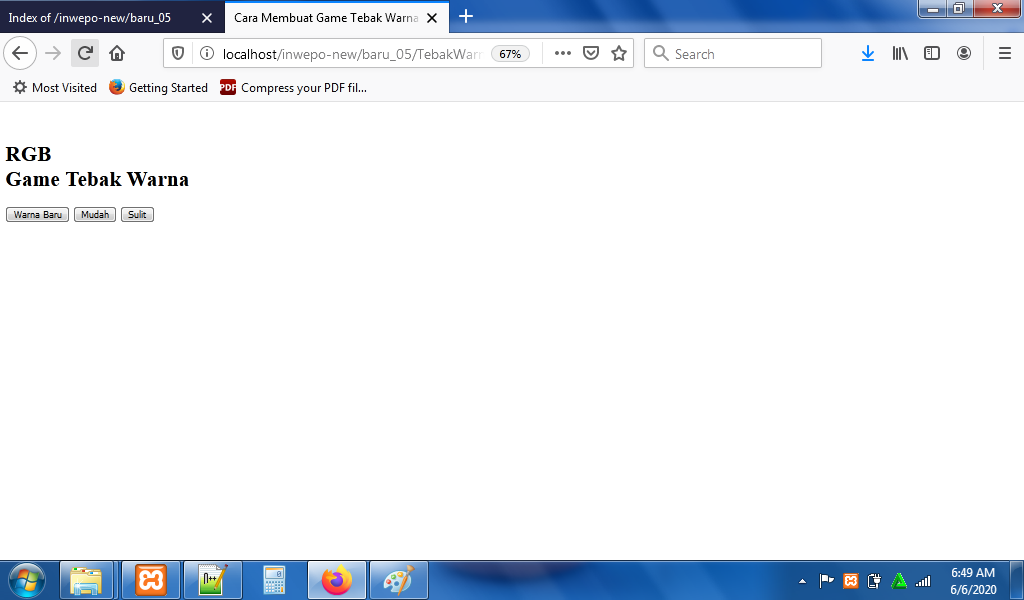This screenshot has height=600, width=1024.
Task: Open the Library icon
Action: click(x=900, y=54)
